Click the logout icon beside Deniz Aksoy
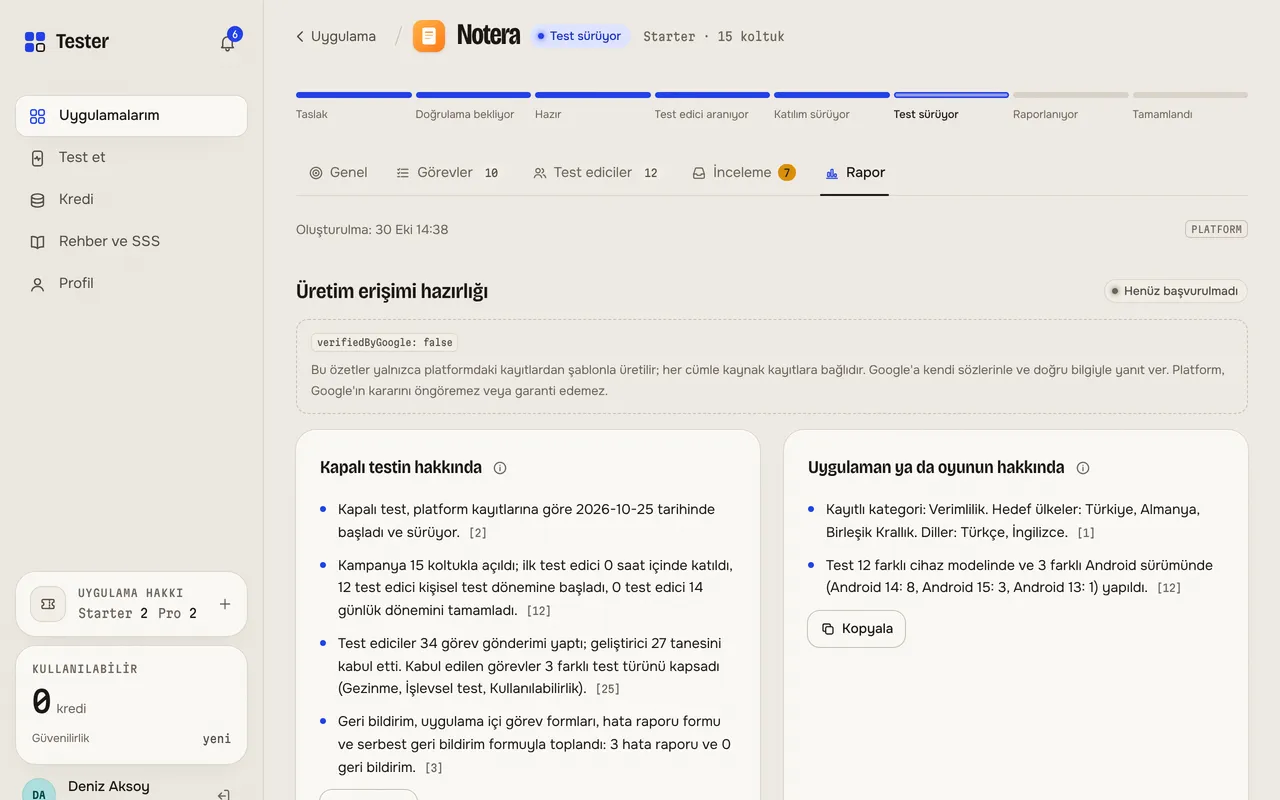1280x800 pixels. click(224, 795)
